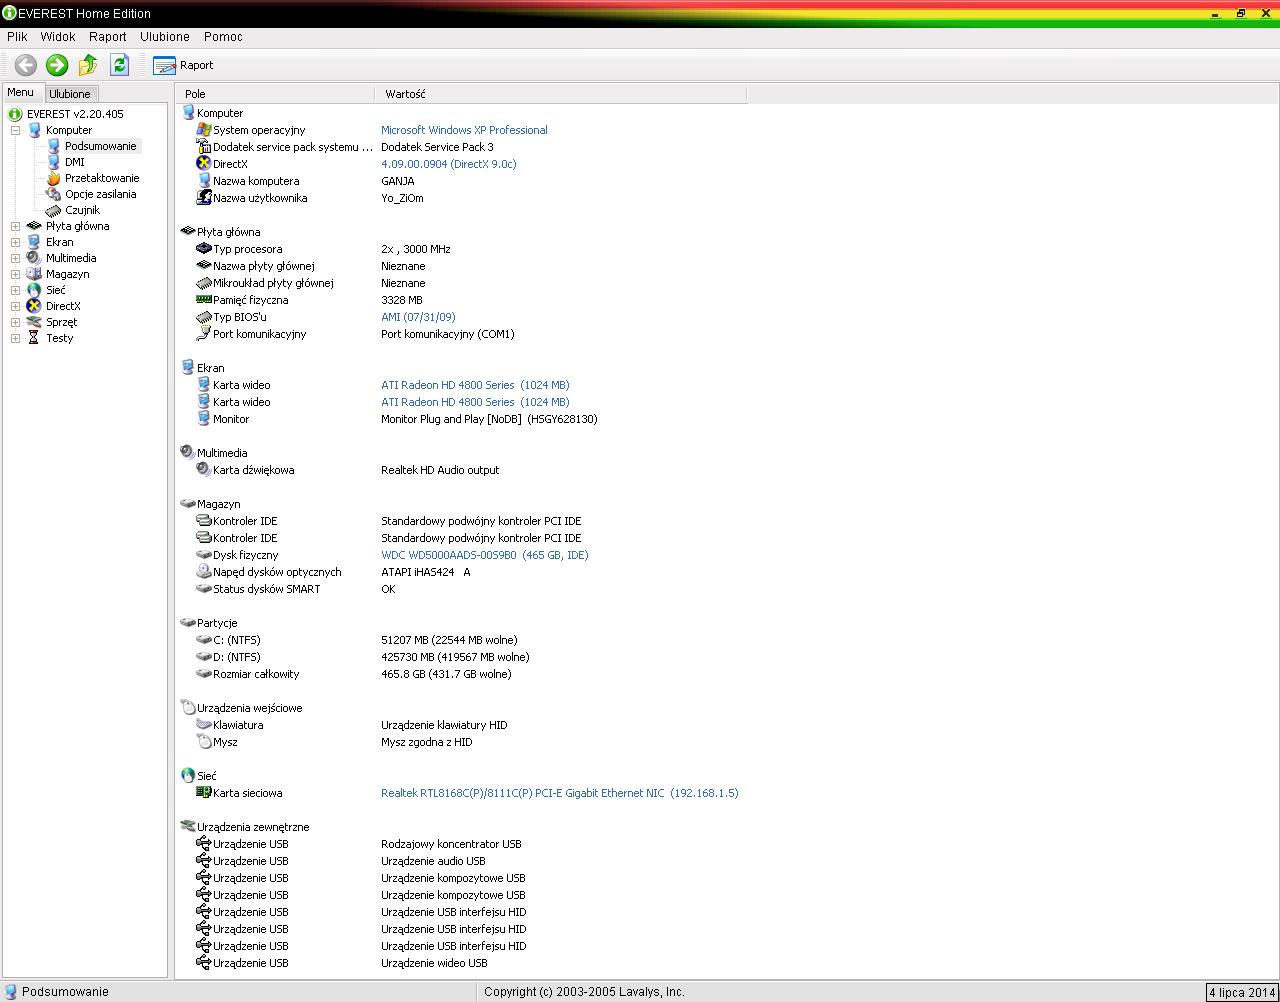Go up one level with the Up icon

88,65
